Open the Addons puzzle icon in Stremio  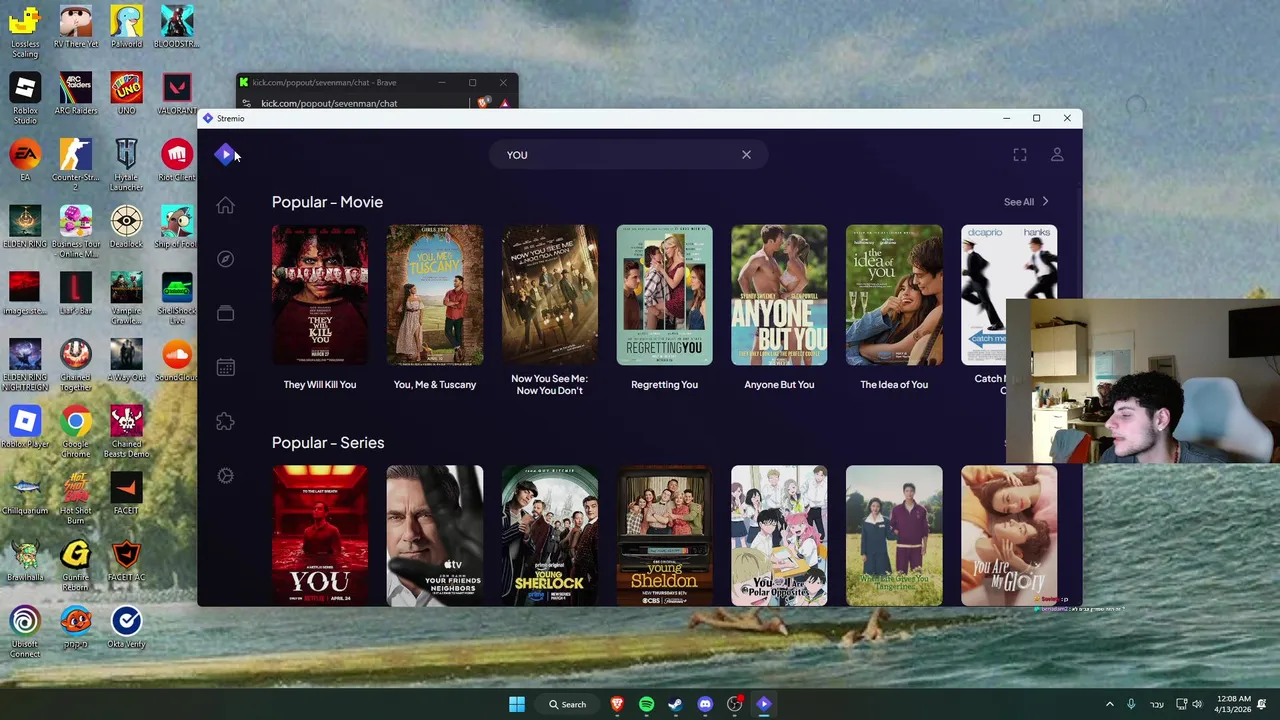pyautogui.click(x=225, y=421)
